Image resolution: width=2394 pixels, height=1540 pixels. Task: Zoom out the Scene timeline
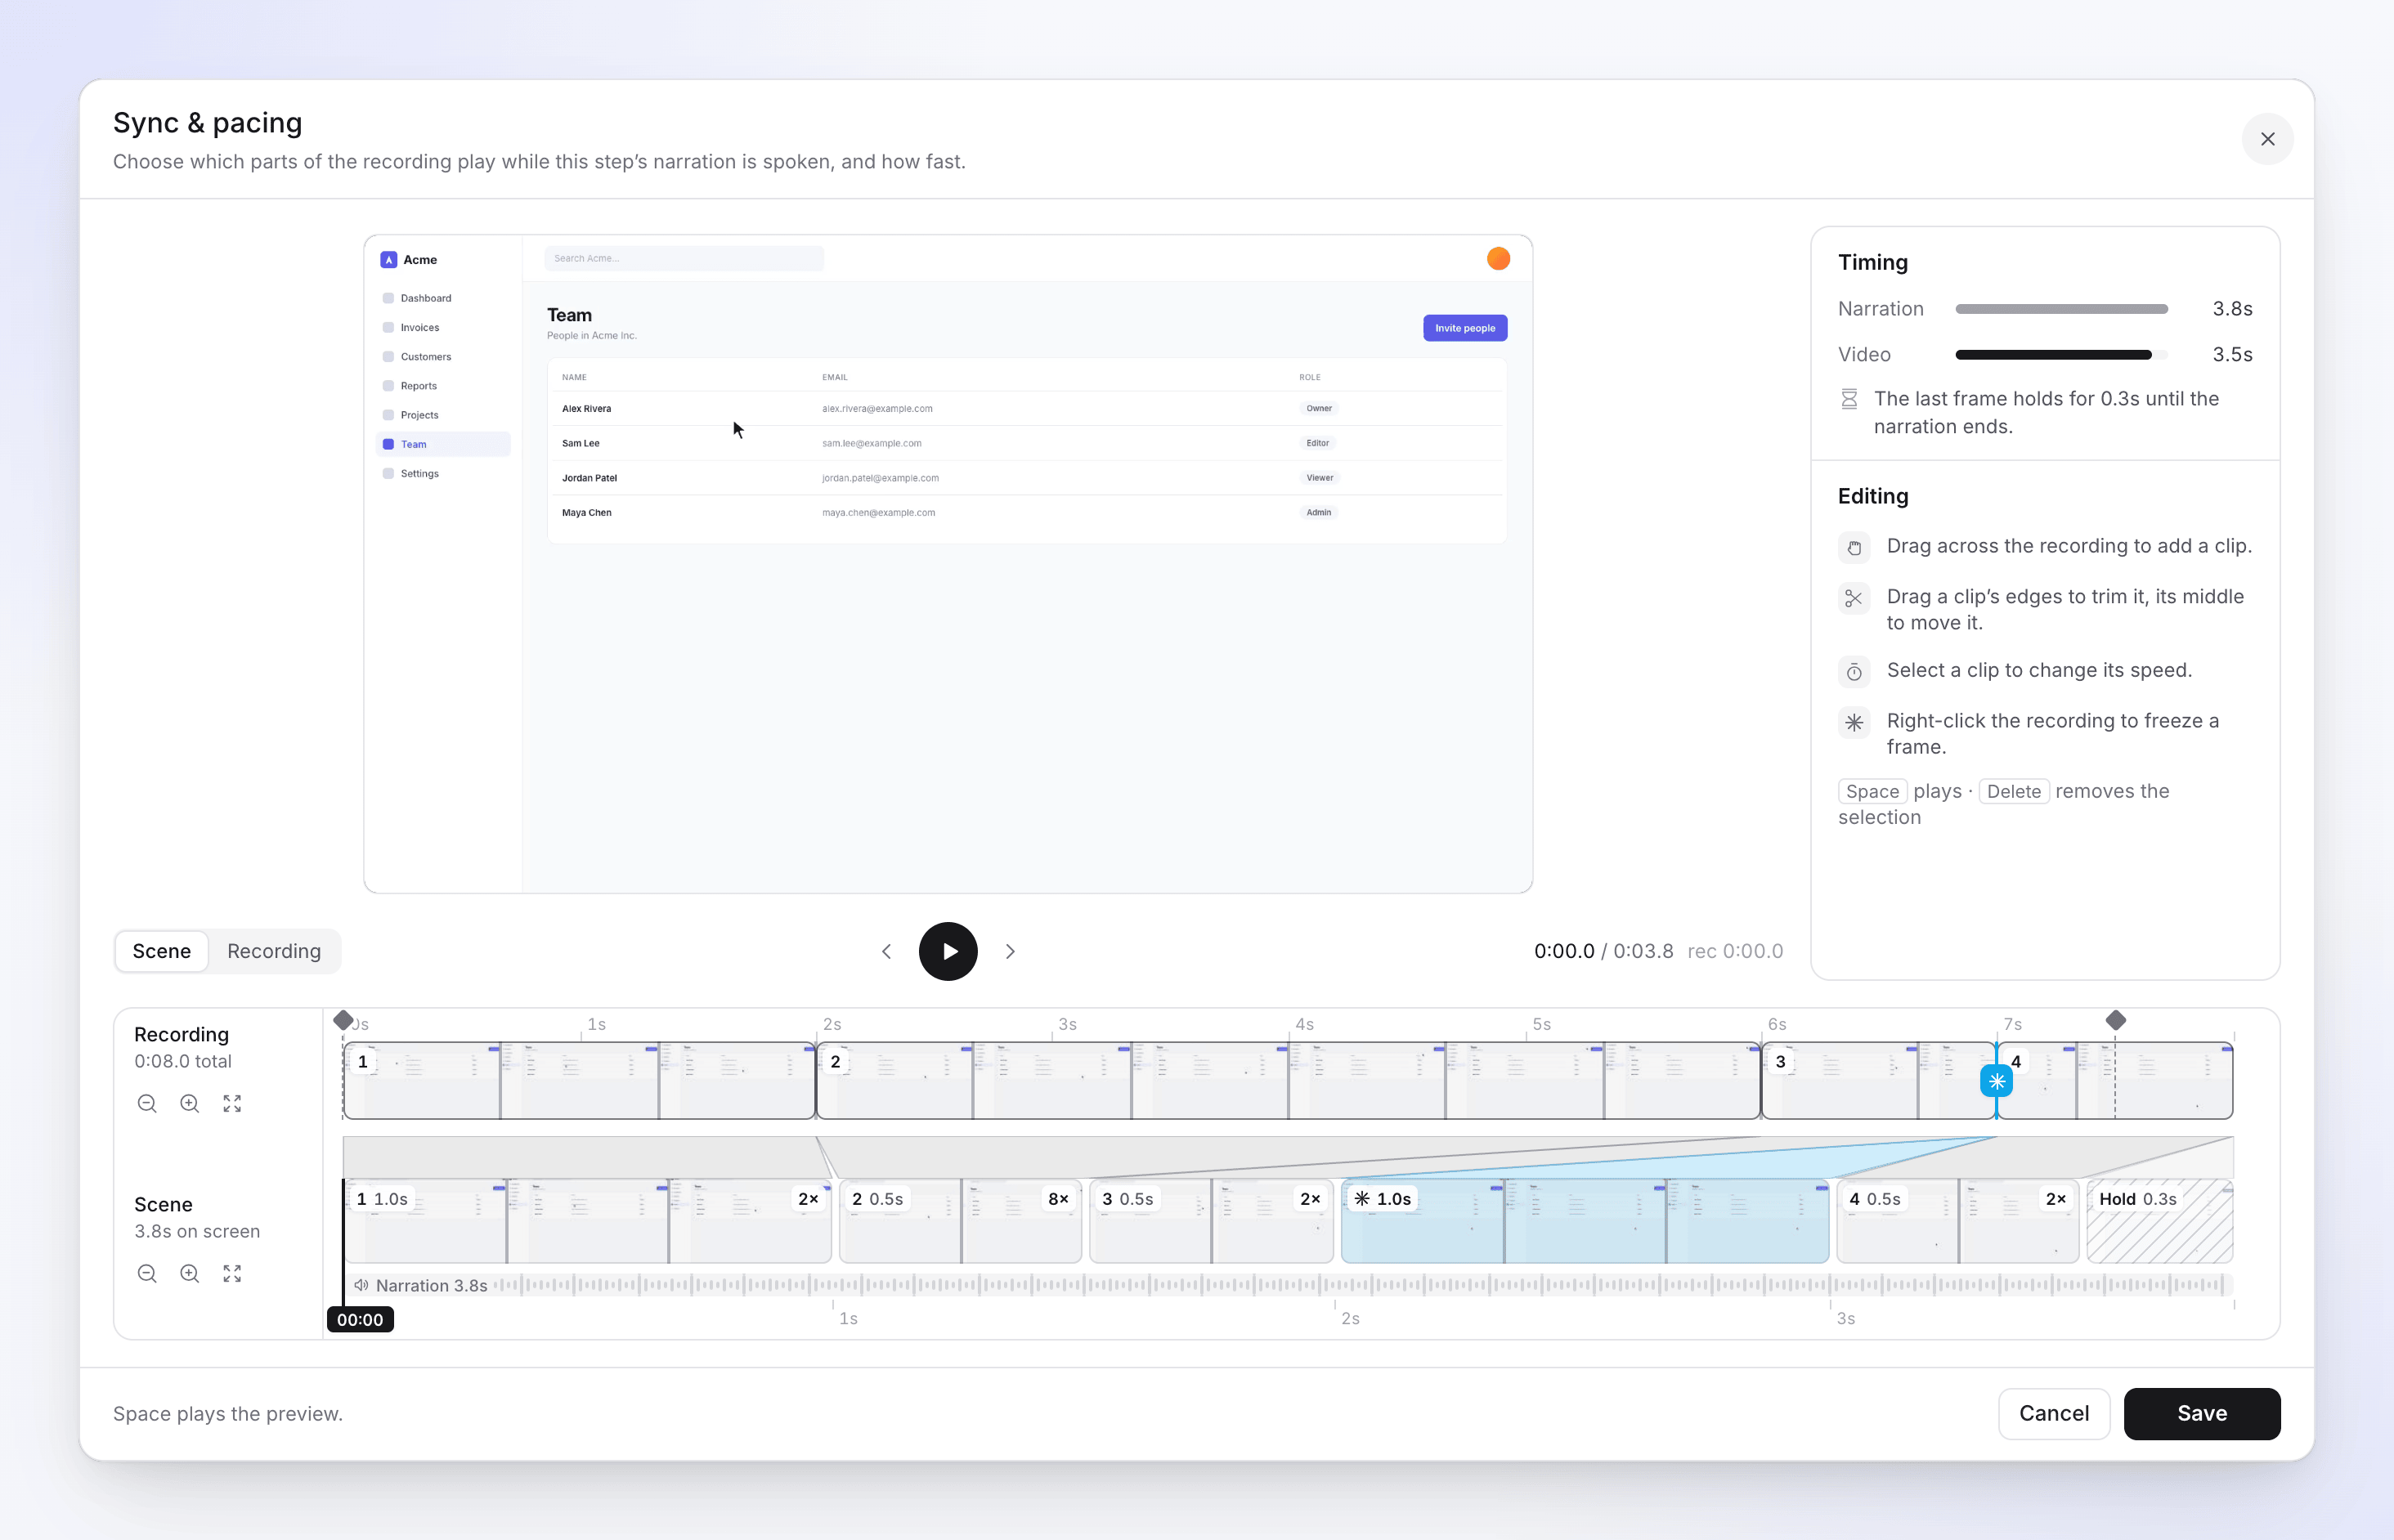coord(147,1273)
